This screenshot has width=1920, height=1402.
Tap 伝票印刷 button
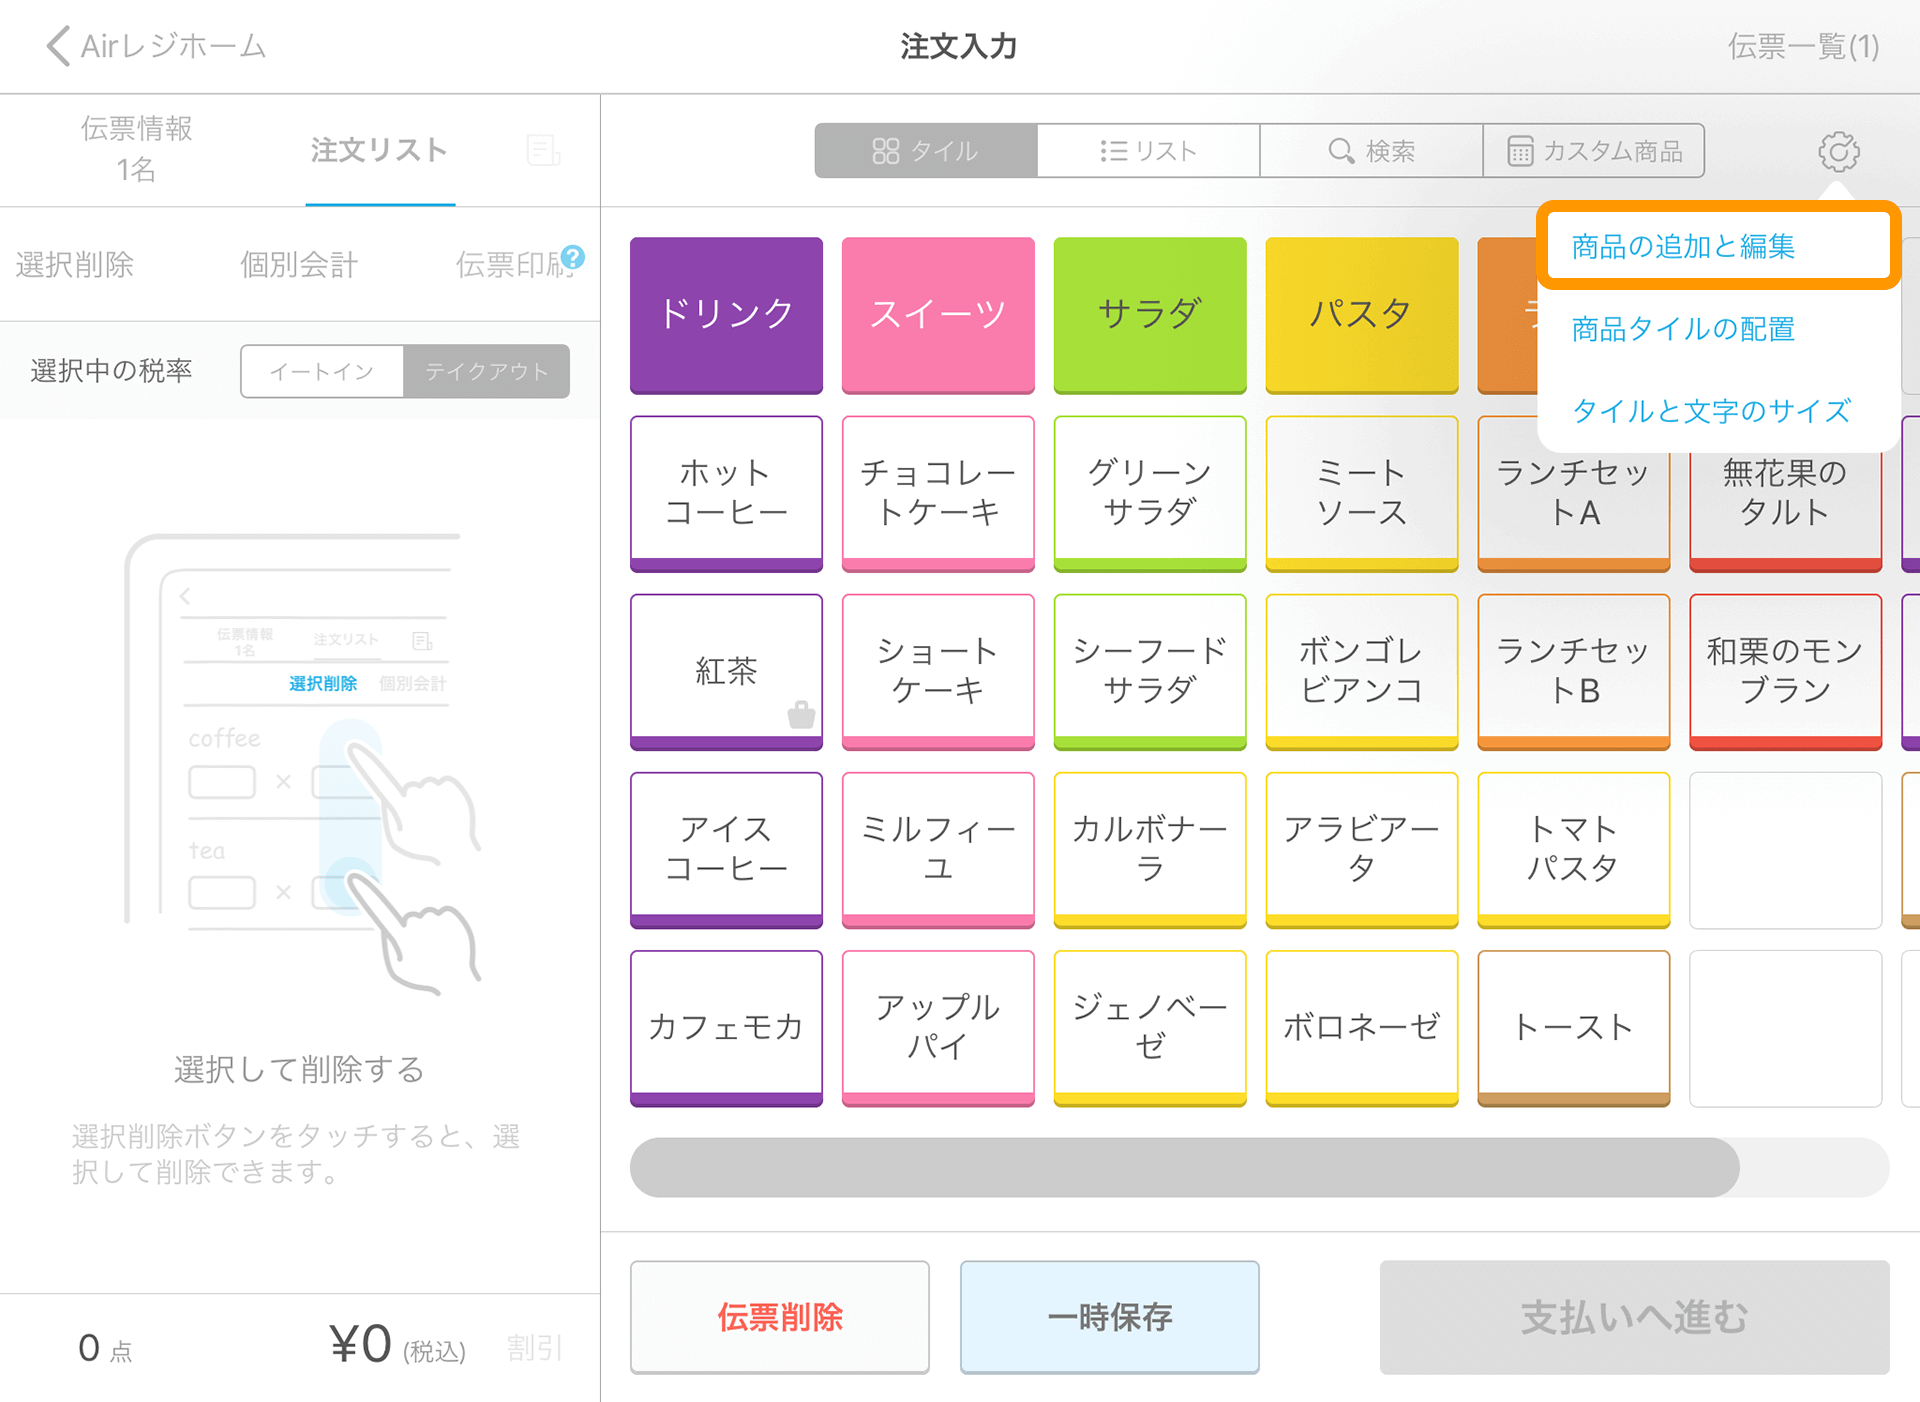coord(512,264)
